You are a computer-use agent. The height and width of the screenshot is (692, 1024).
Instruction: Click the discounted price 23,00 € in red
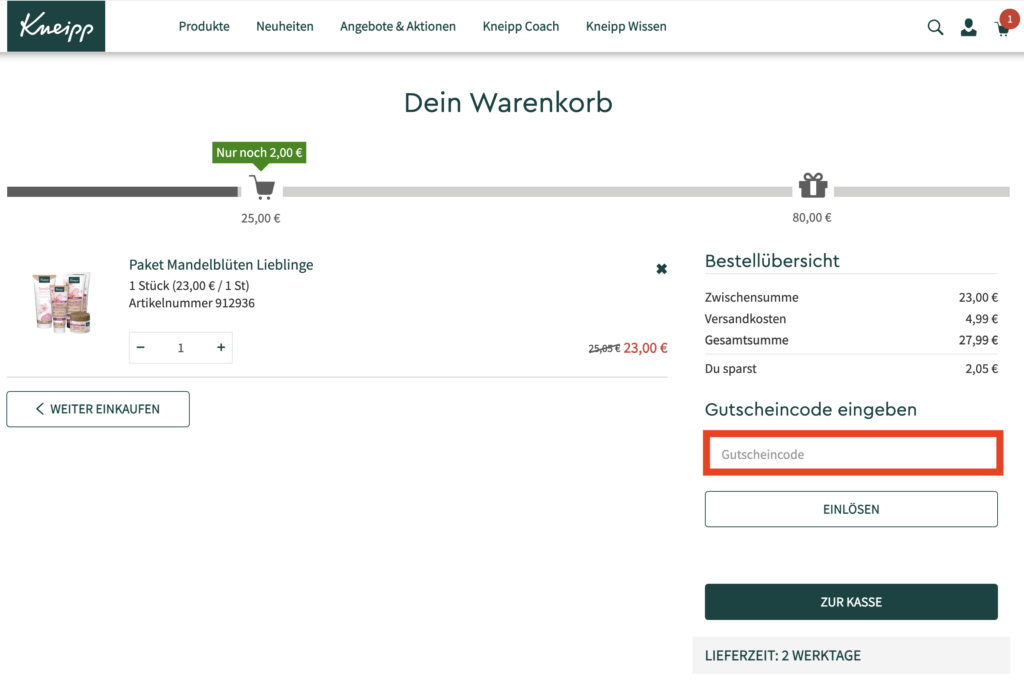tap(645, 348)
